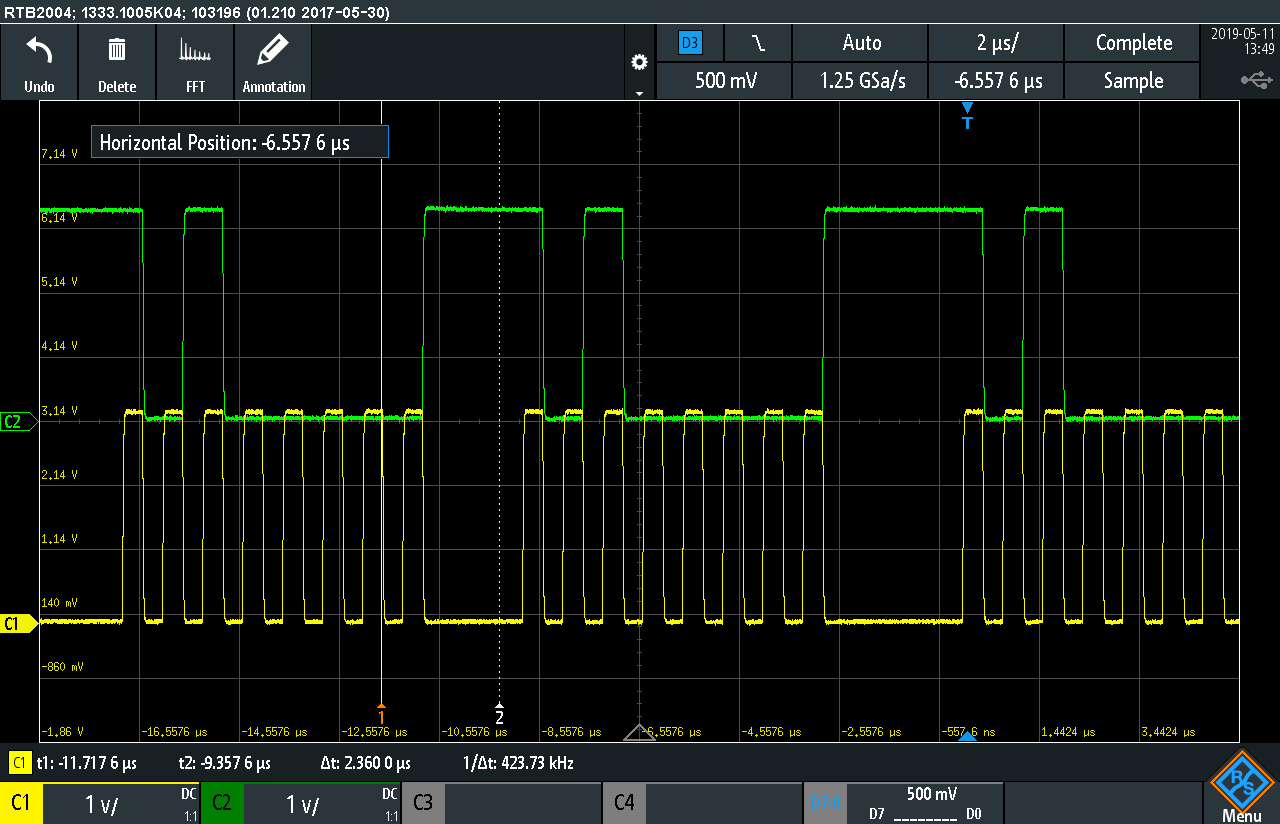Open the R&S Menu button
The width and height of the screenshot is (1280, 824).
click(x=1241, y=787)
